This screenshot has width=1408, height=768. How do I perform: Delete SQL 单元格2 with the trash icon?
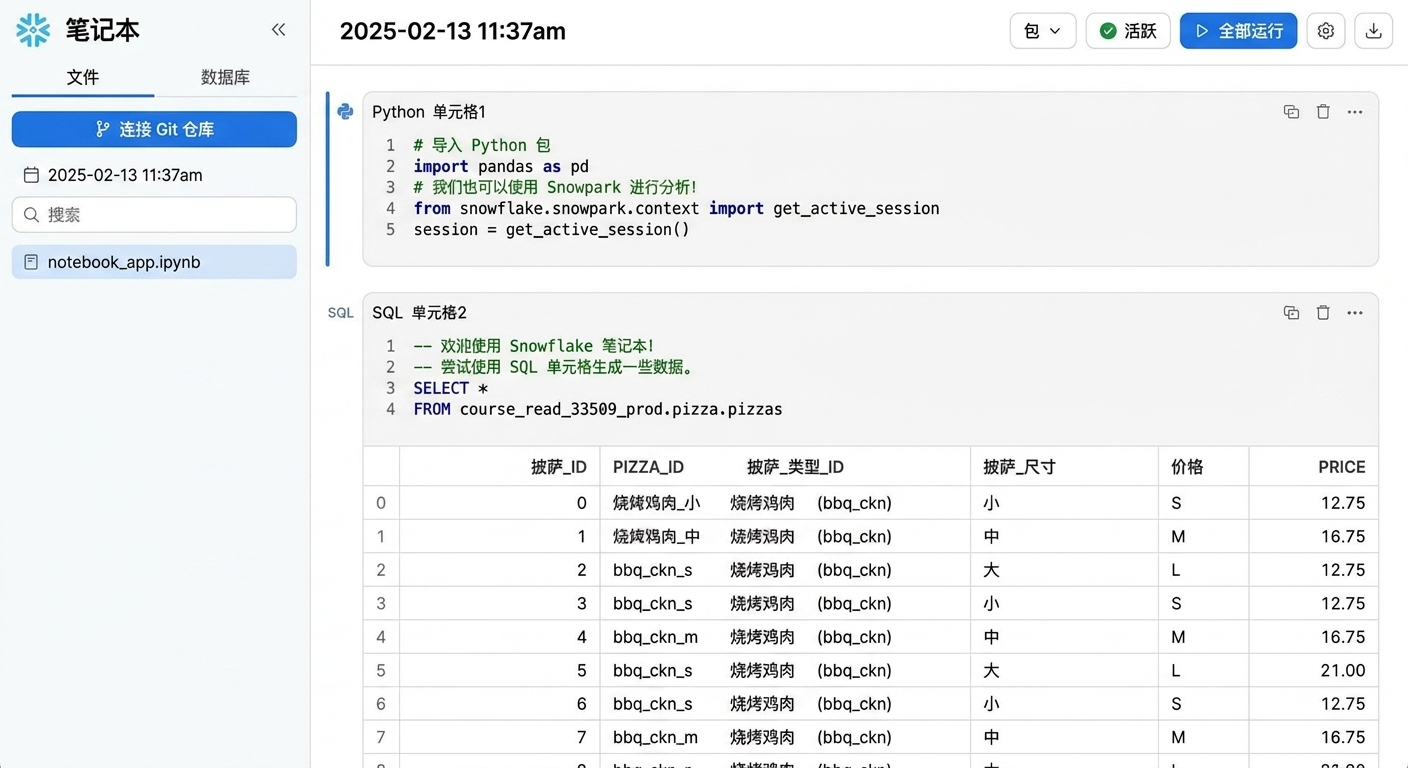point(1323,313)
